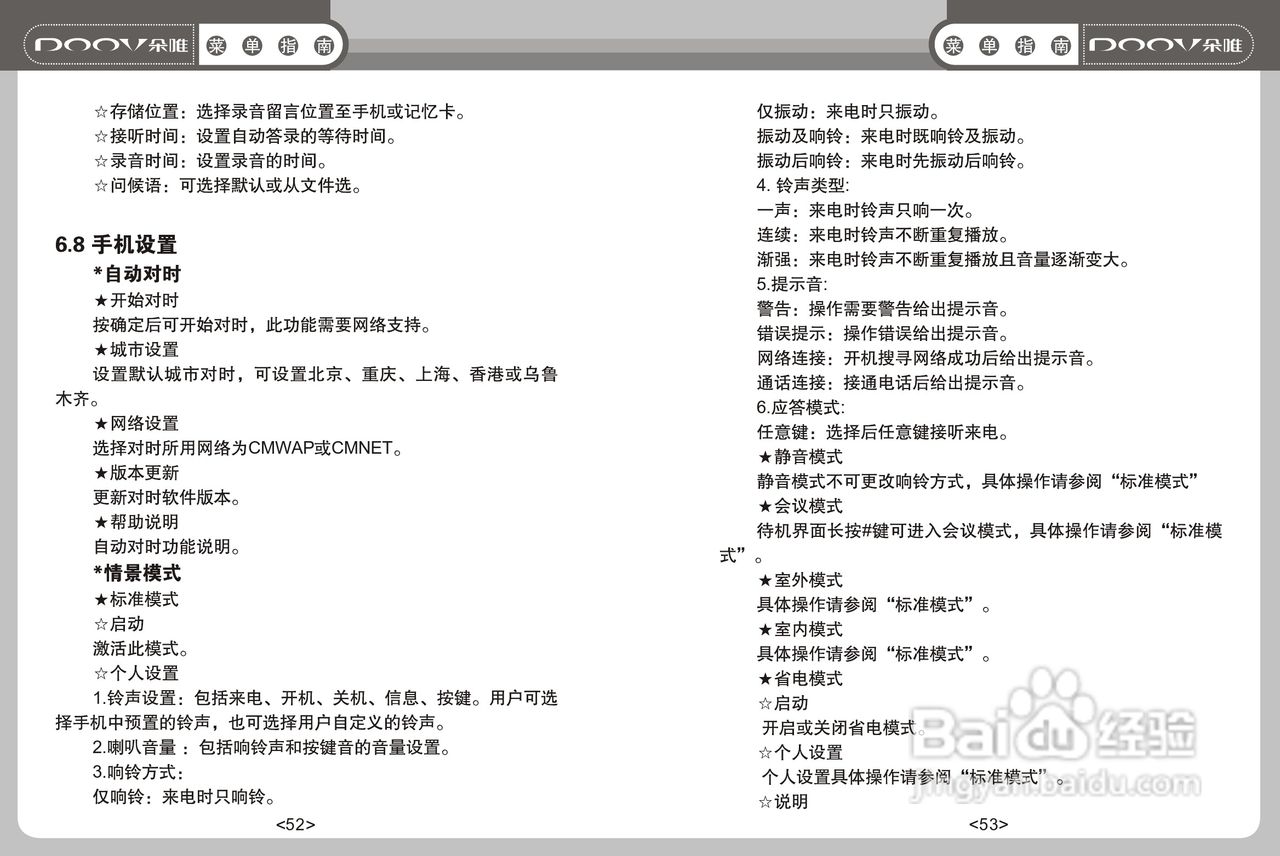Click the DOOV朵唯 logo at top left

coord(108,44)
